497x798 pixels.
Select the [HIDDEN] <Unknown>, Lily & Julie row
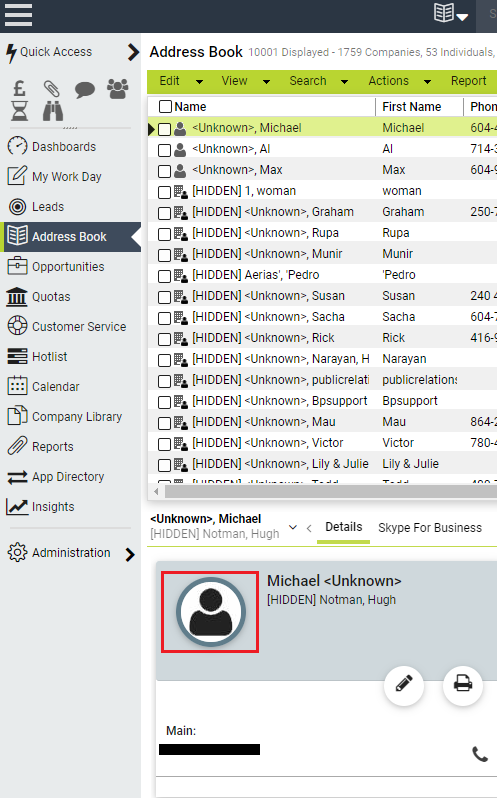pyautogui.click(x=280, y=464)
